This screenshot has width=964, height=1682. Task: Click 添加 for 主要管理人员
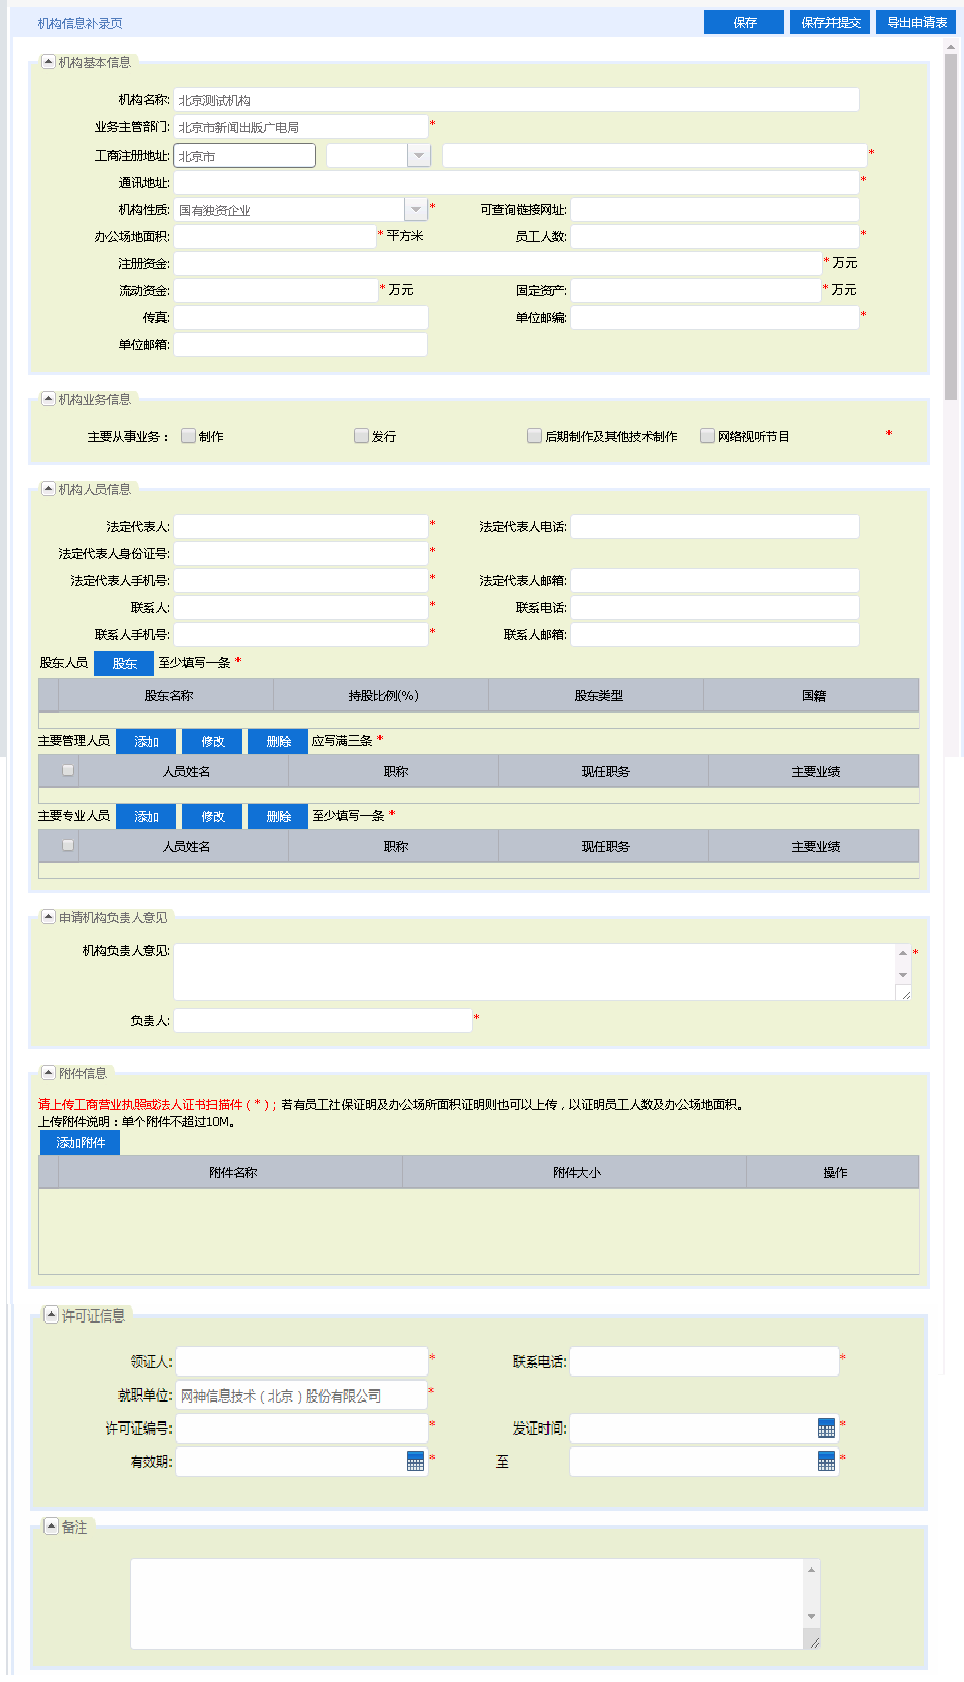[x=146, y=741]
